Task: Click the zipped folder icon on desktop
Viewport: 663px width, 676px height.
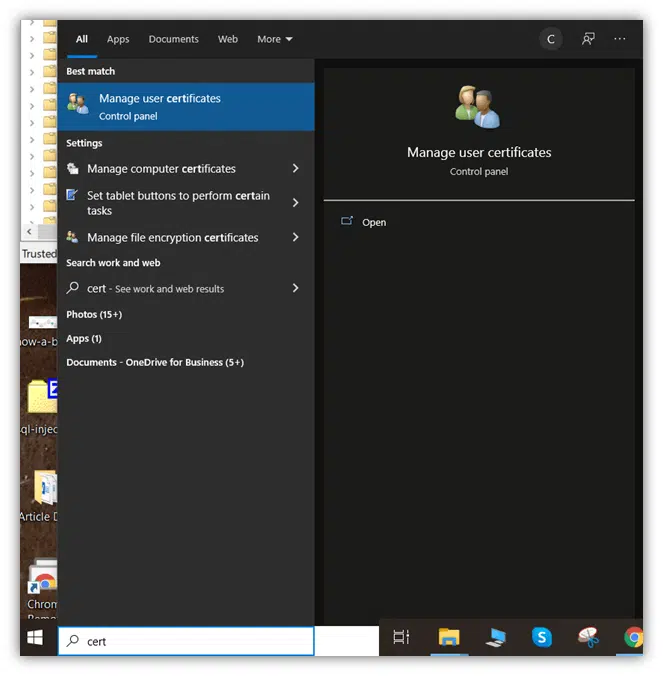Action: (42, 396)
